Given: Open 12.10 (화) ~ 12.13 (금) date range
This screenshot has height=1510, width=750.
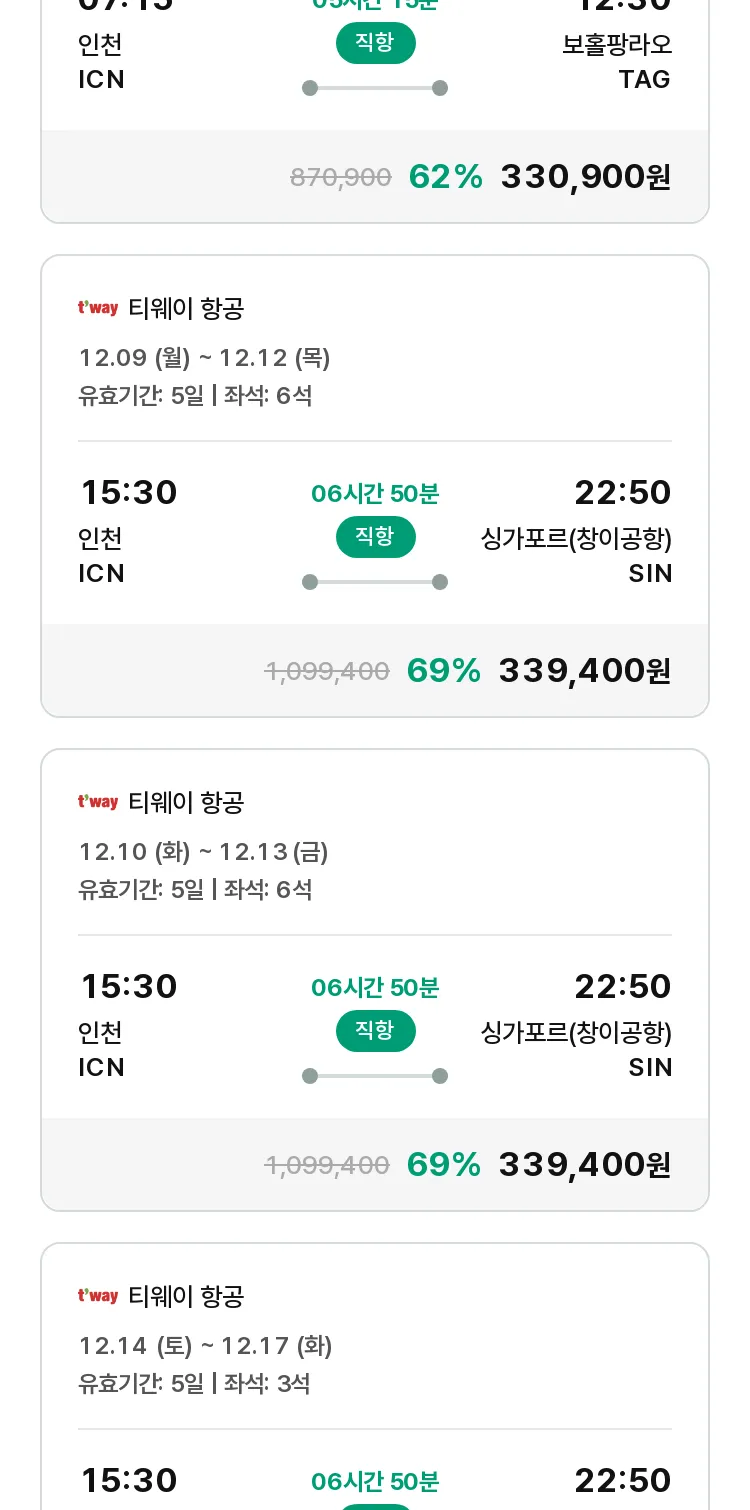Looking at the screenshot, I should coord(203,852).
